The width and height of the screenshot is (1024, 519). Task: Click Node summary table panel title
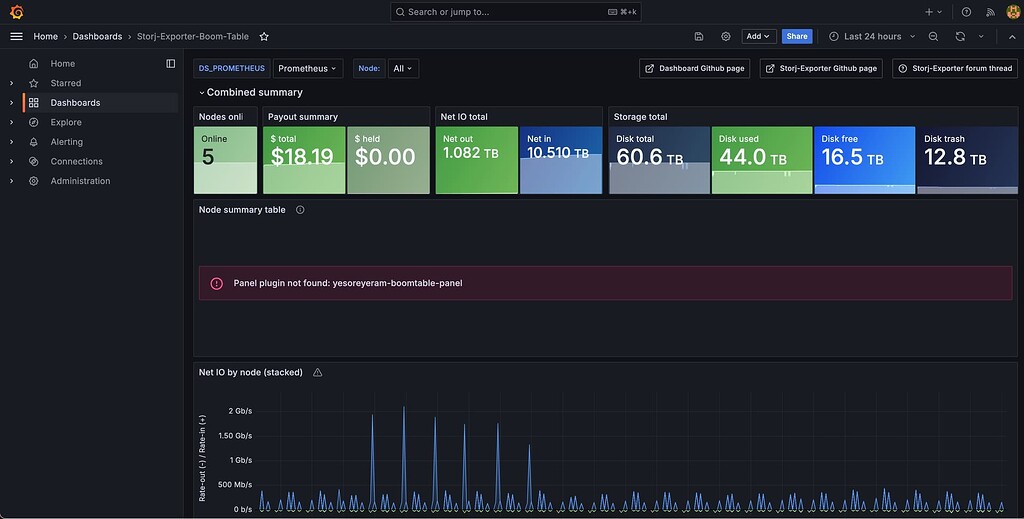[x=242, y=210]
